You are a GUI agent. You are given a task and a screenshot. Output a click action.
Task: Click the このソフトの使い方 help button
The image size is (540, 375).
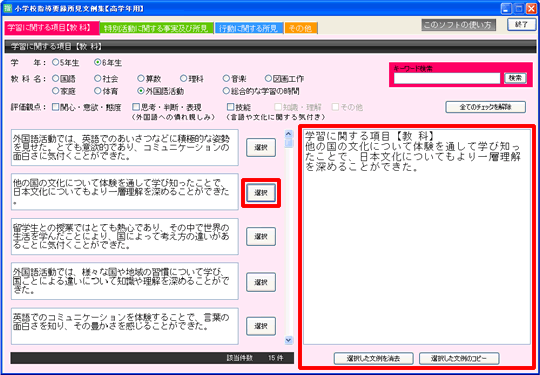click(x=458, y=25)
